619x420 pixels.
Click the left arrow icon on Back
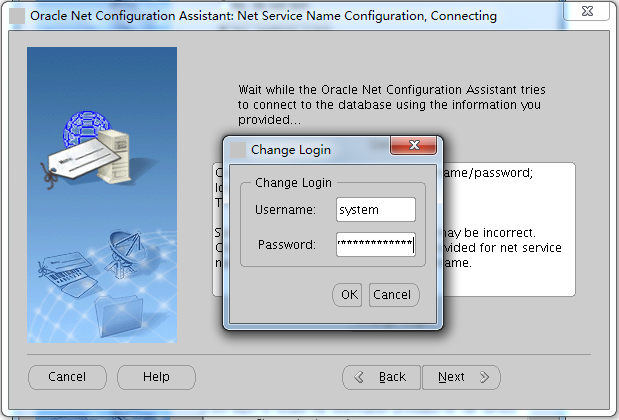[x=359, y=377]
